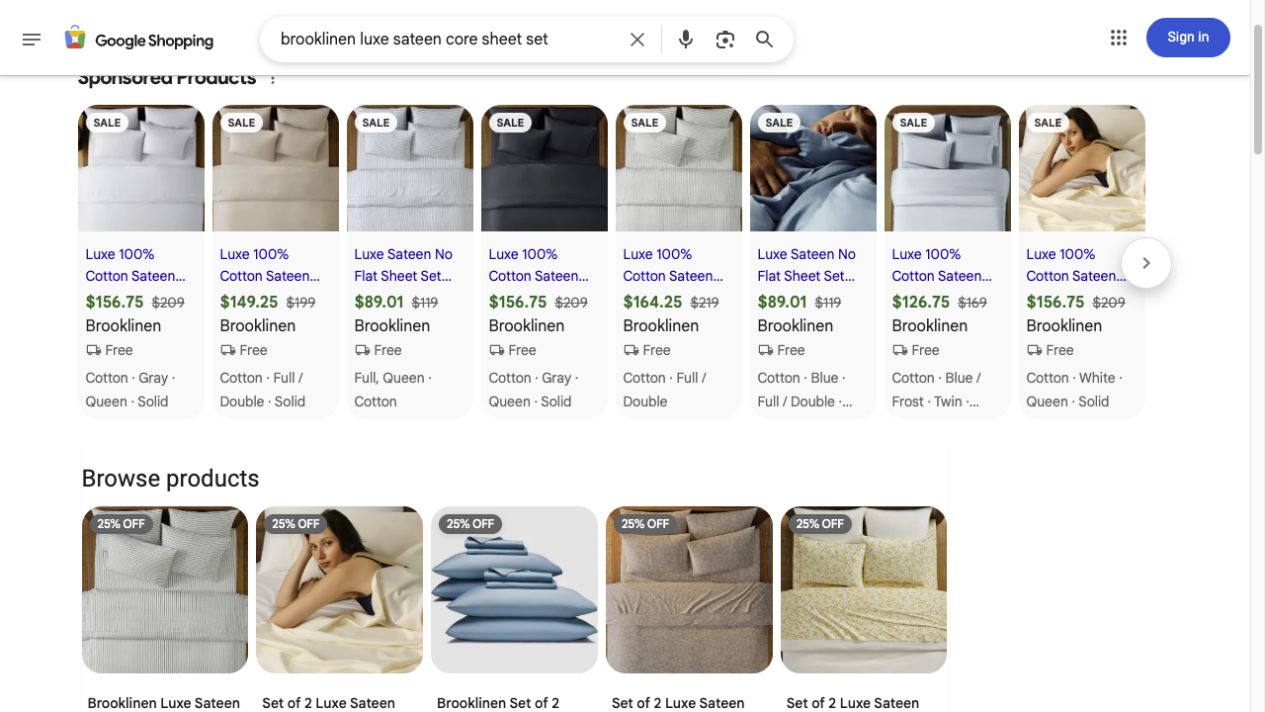Click into the search text field

[445, 39]
